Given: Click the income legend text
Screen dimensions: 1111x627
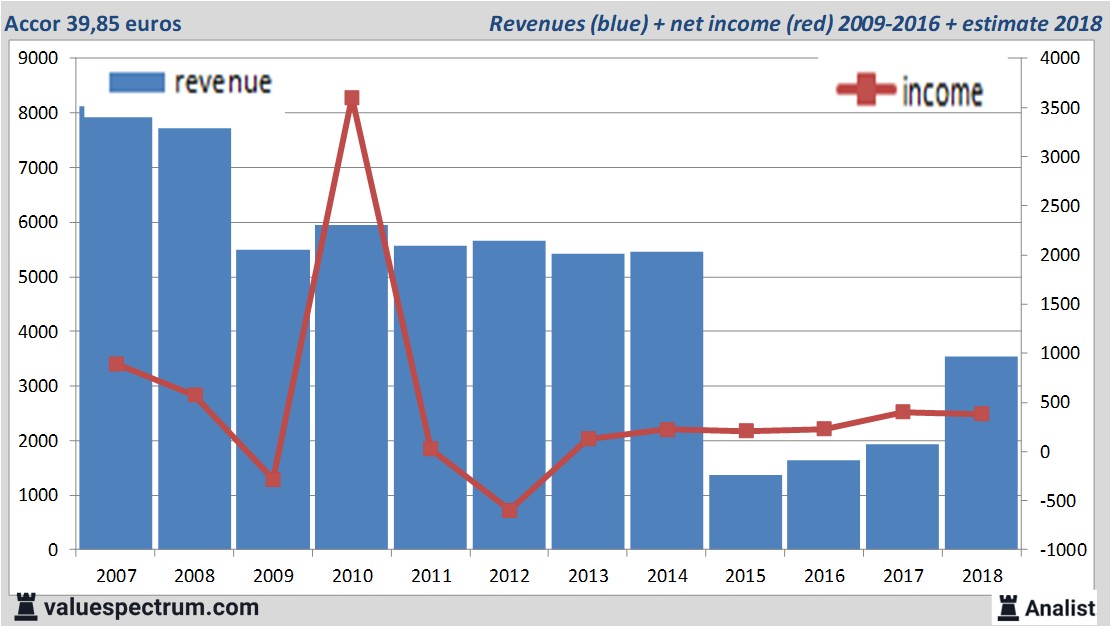Looking at the screenshot, I should pyautogui.click(x=942, y=92).
